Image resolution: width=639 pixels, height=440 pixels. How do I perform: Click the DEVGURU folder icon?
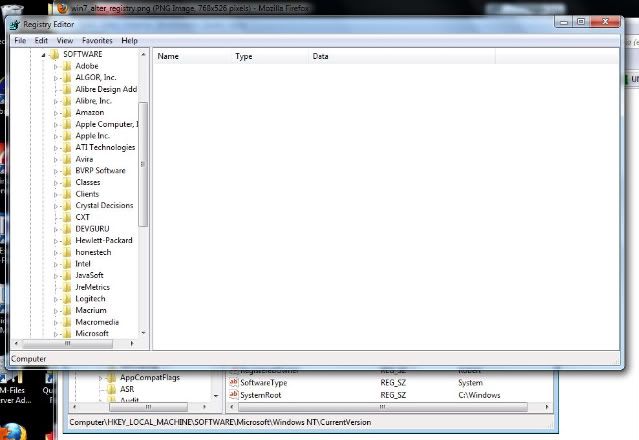coord(67,229)
